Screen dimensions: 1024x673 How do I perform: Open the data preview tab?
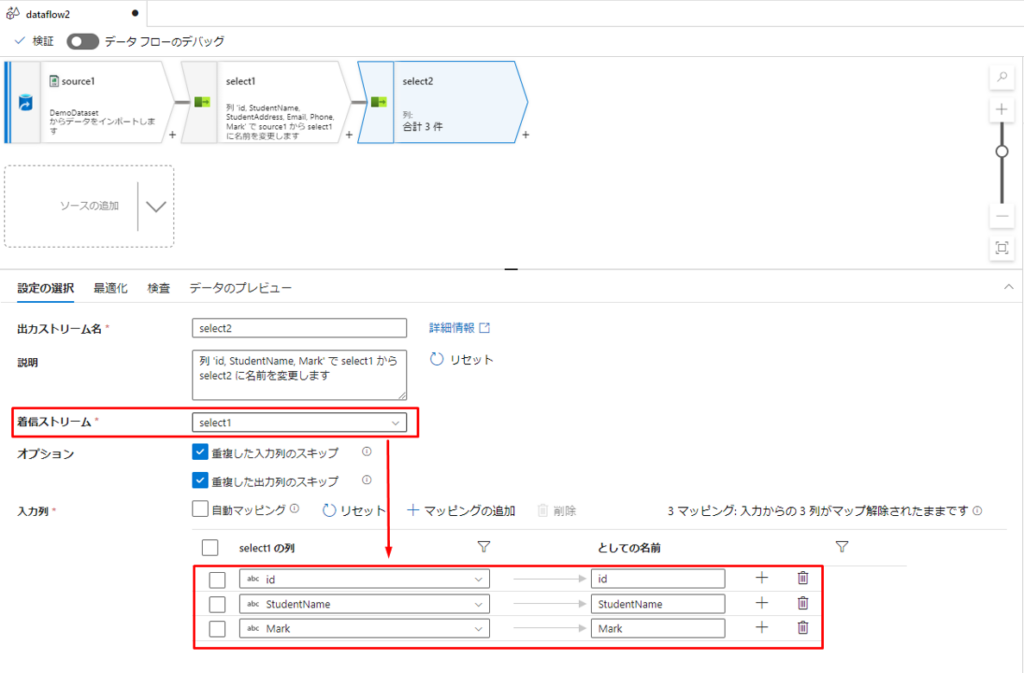pos(240,288)
